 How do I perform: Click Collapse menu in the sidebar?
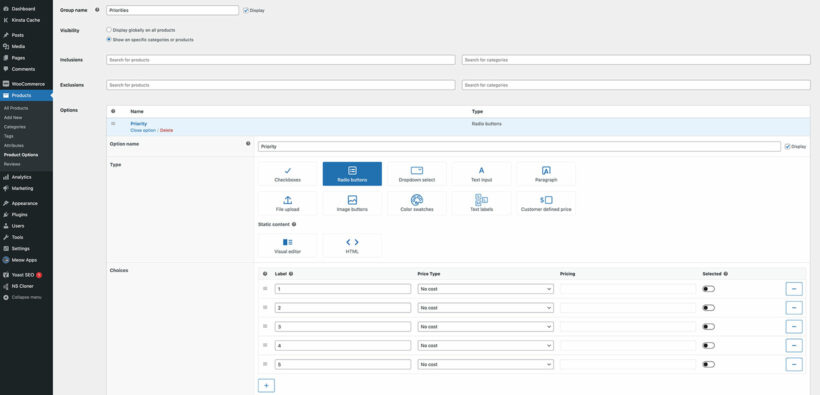pyautogui.click(x=26, y=297)
